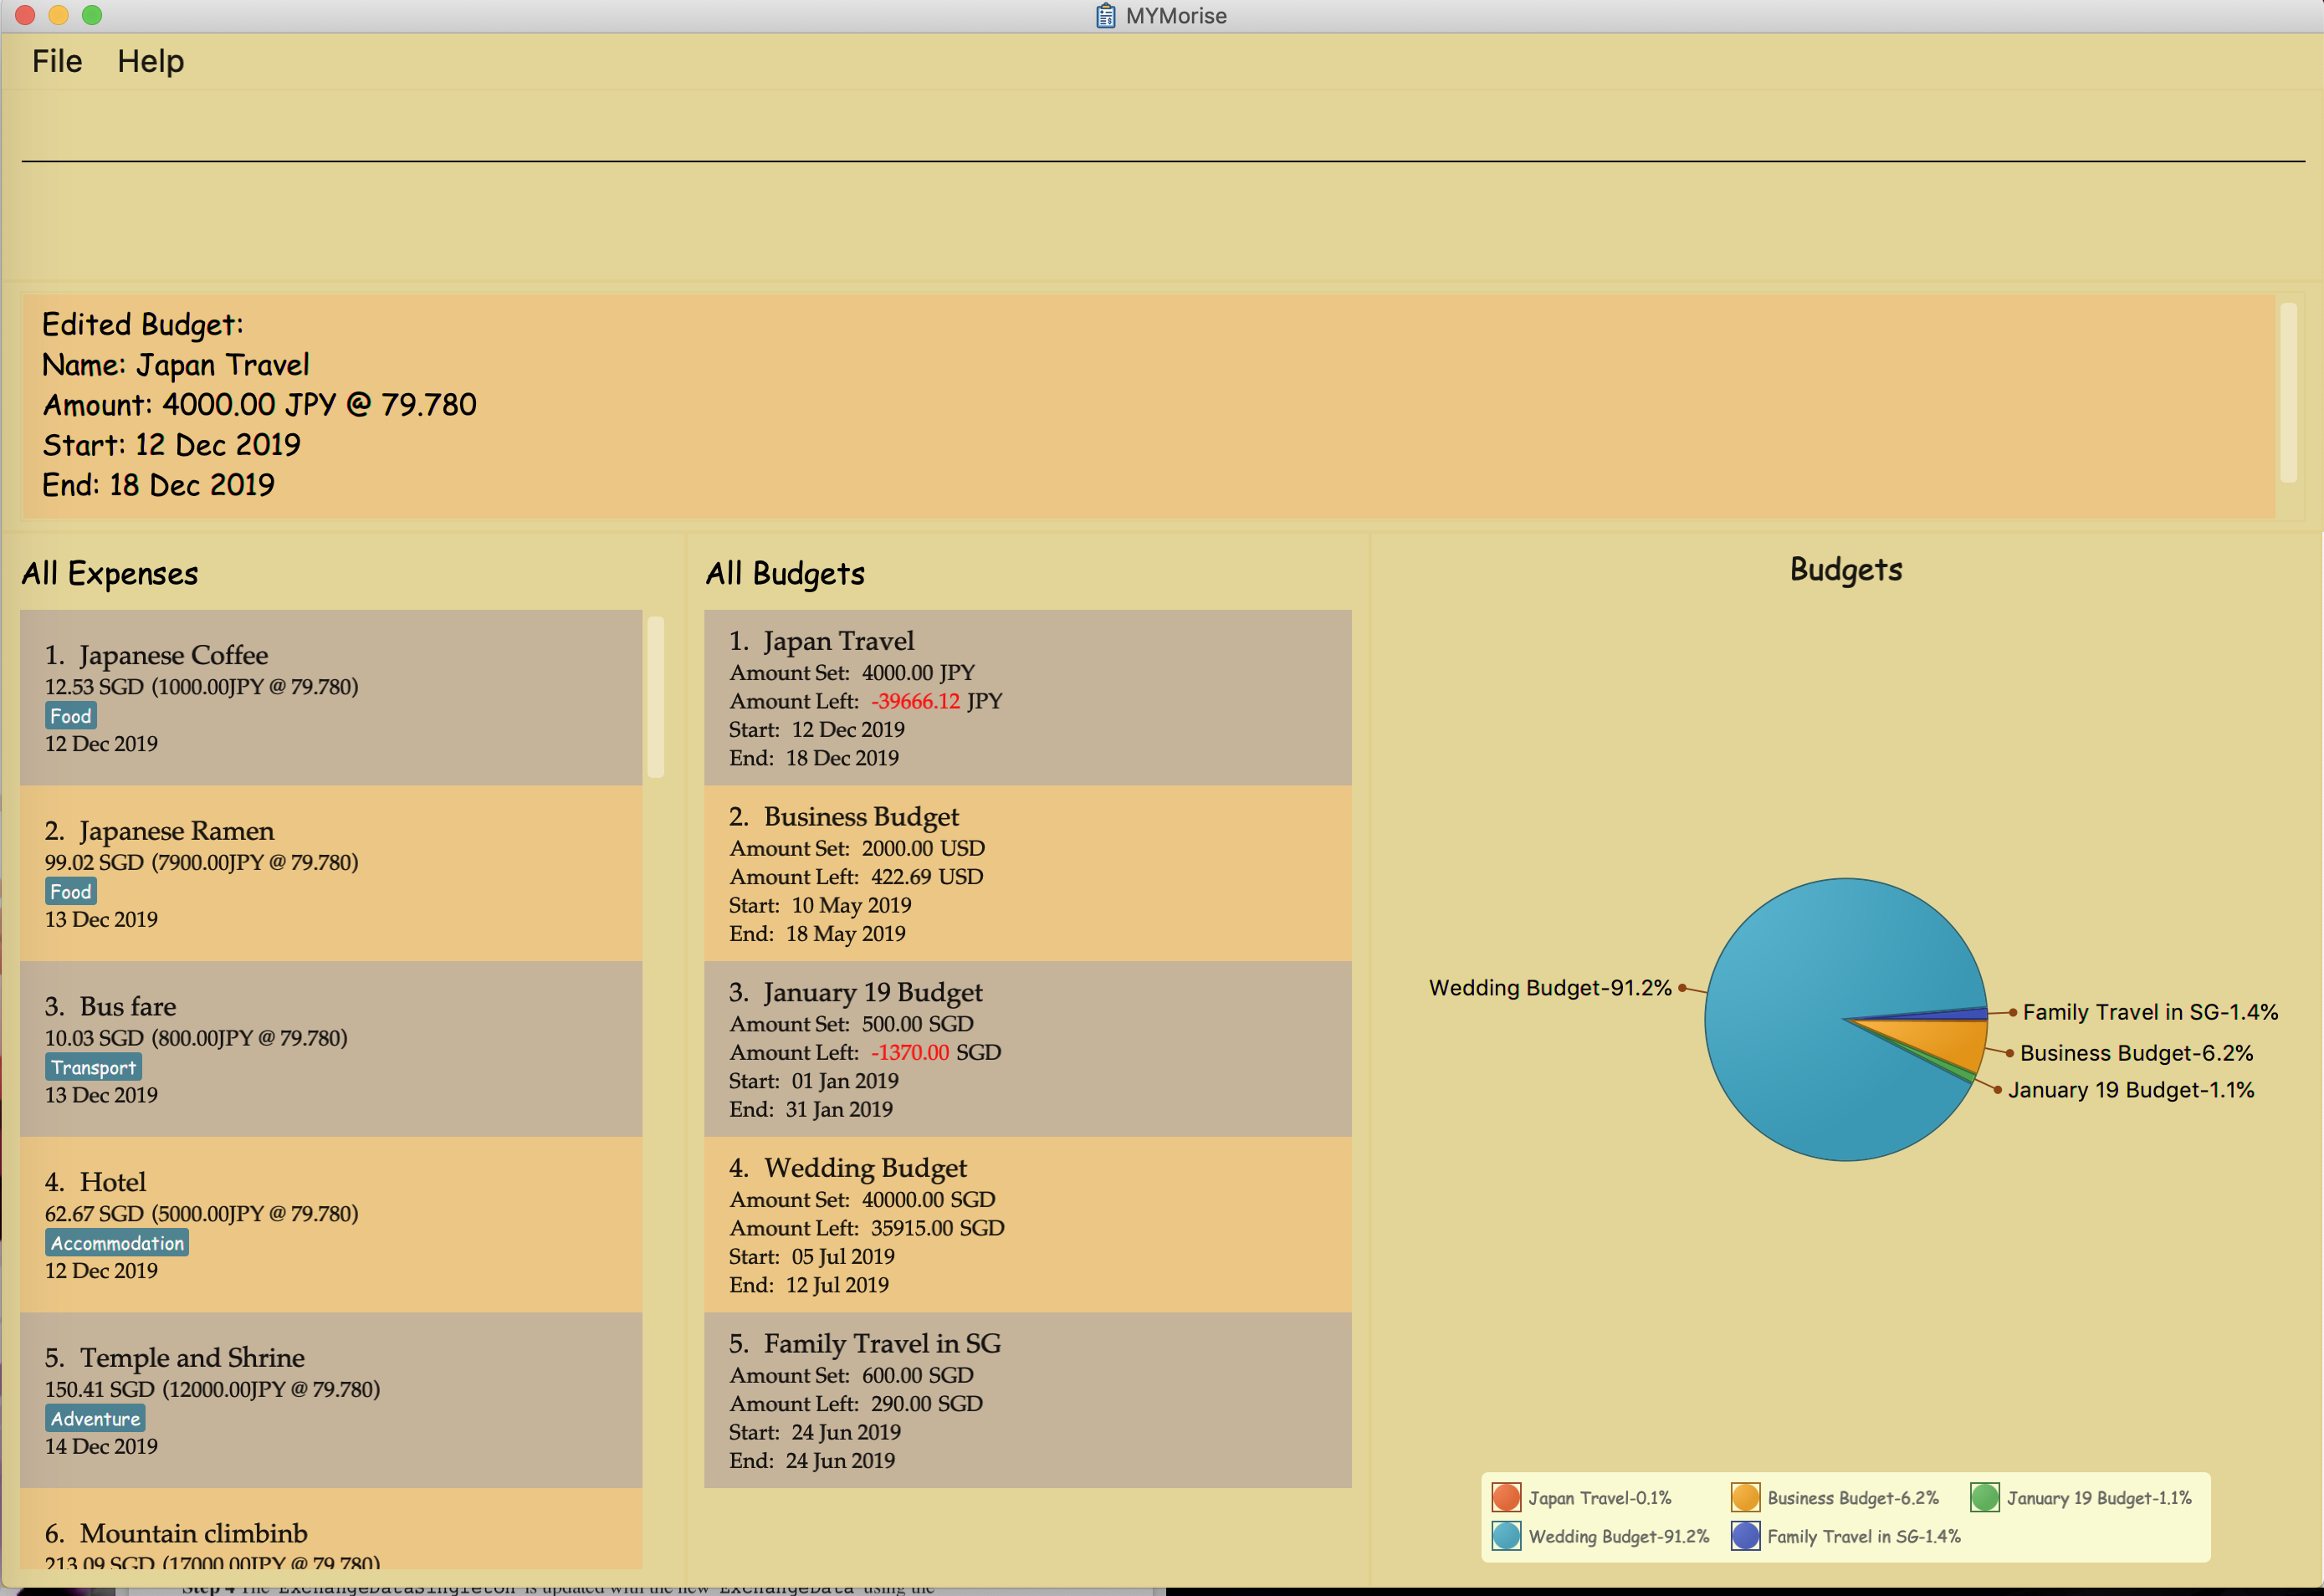Select the Bus fare expense card

(x=330, y=1049)
